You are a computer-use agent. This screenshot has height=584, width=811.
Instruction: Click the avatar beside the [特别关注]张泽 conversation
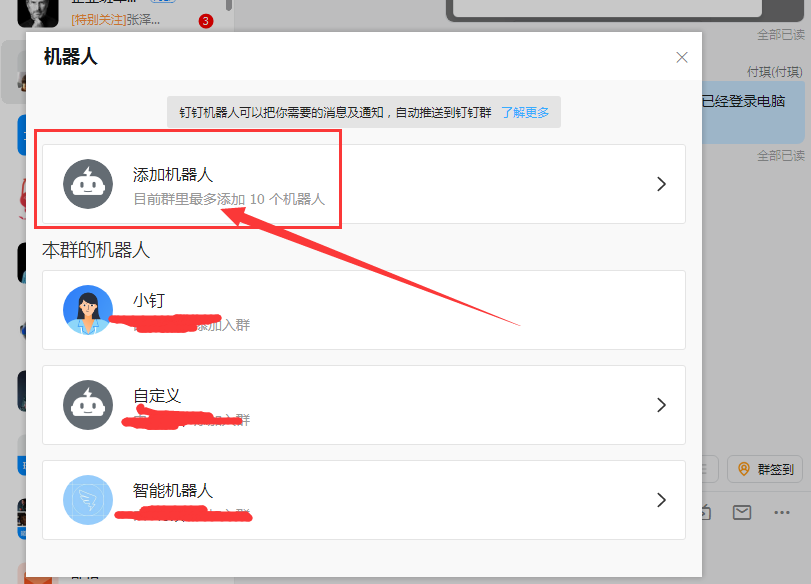pos(38,13)
